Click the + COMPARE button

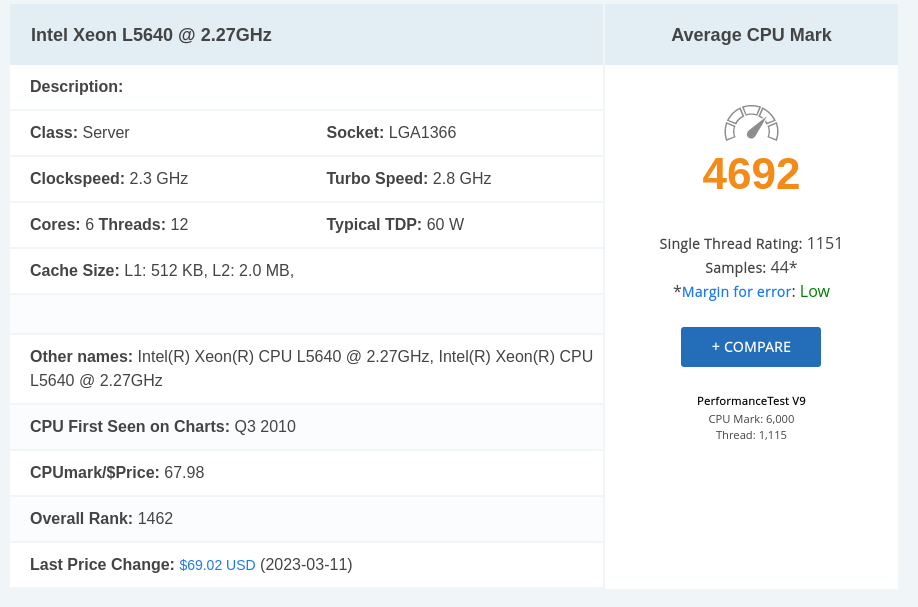click(x=751, y=347)
